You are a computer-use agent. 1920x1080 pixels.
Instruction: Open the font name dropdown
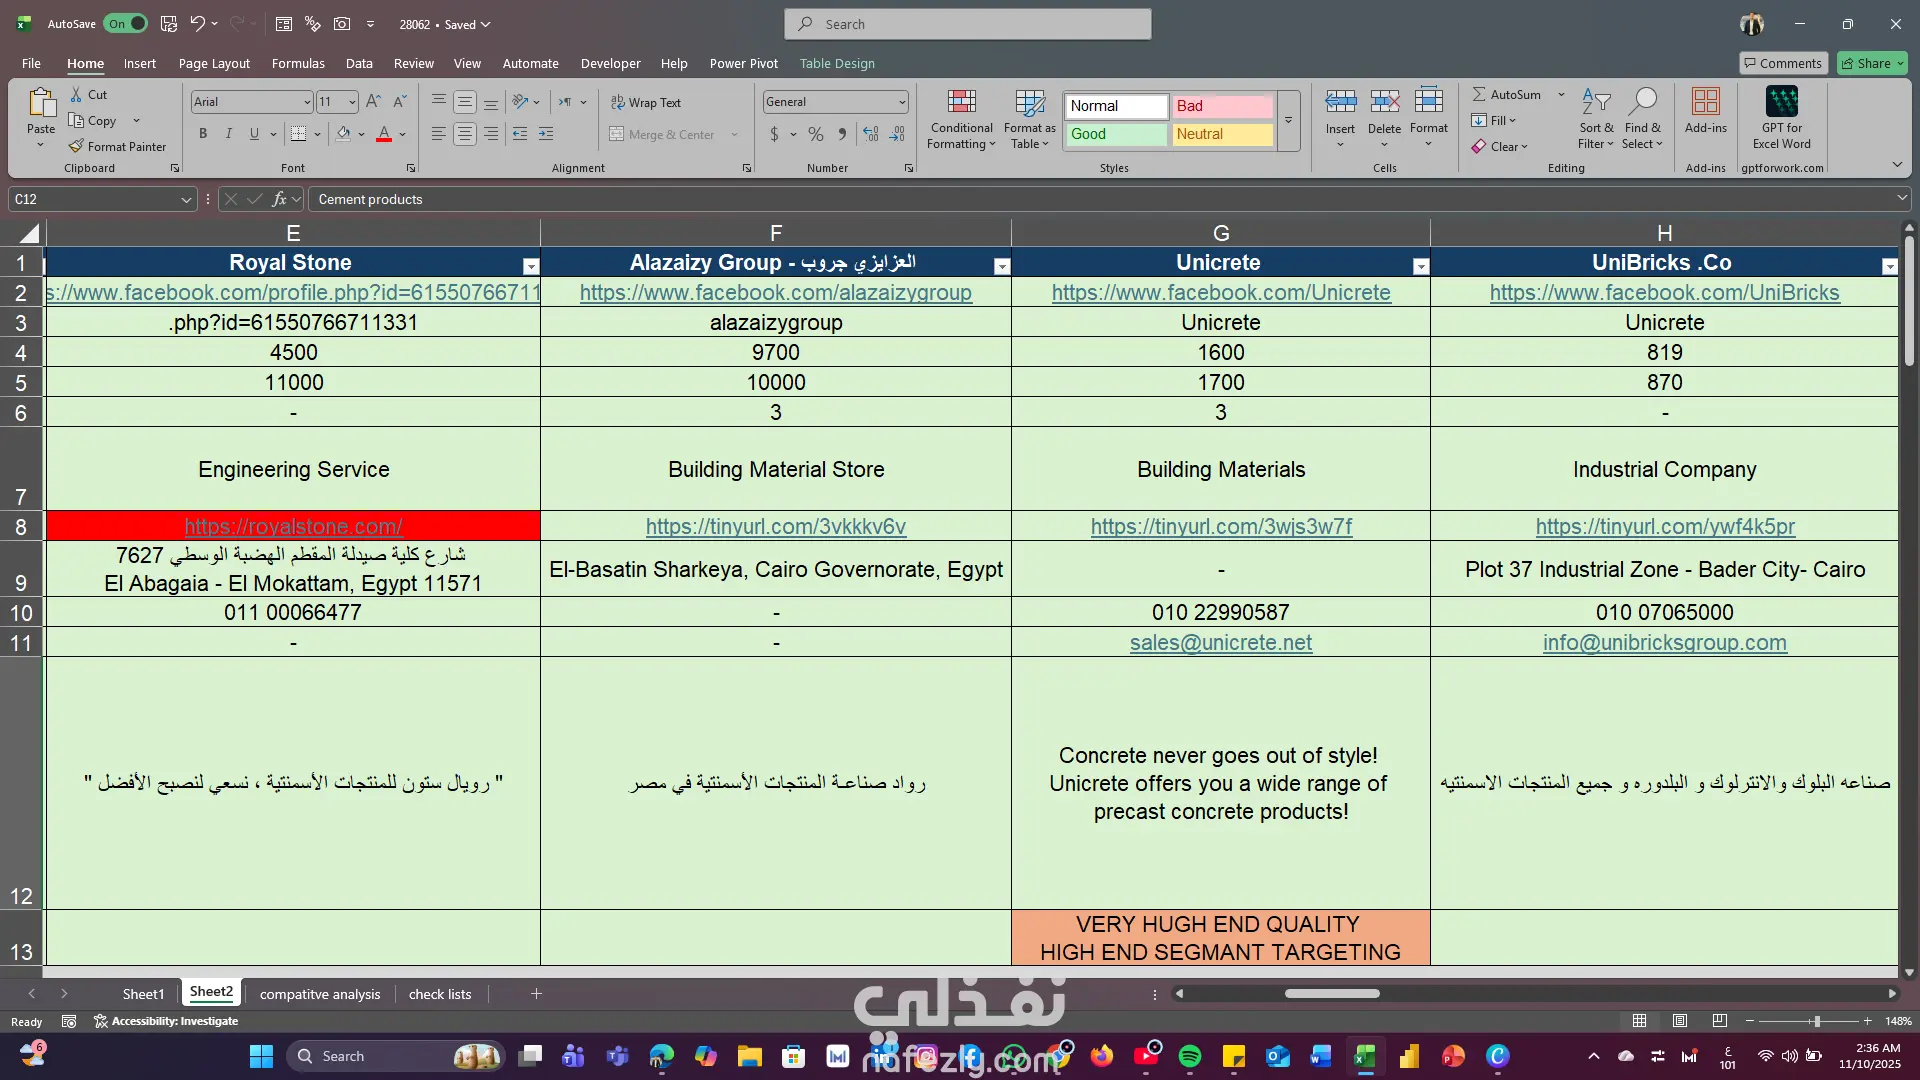[306, 102]
